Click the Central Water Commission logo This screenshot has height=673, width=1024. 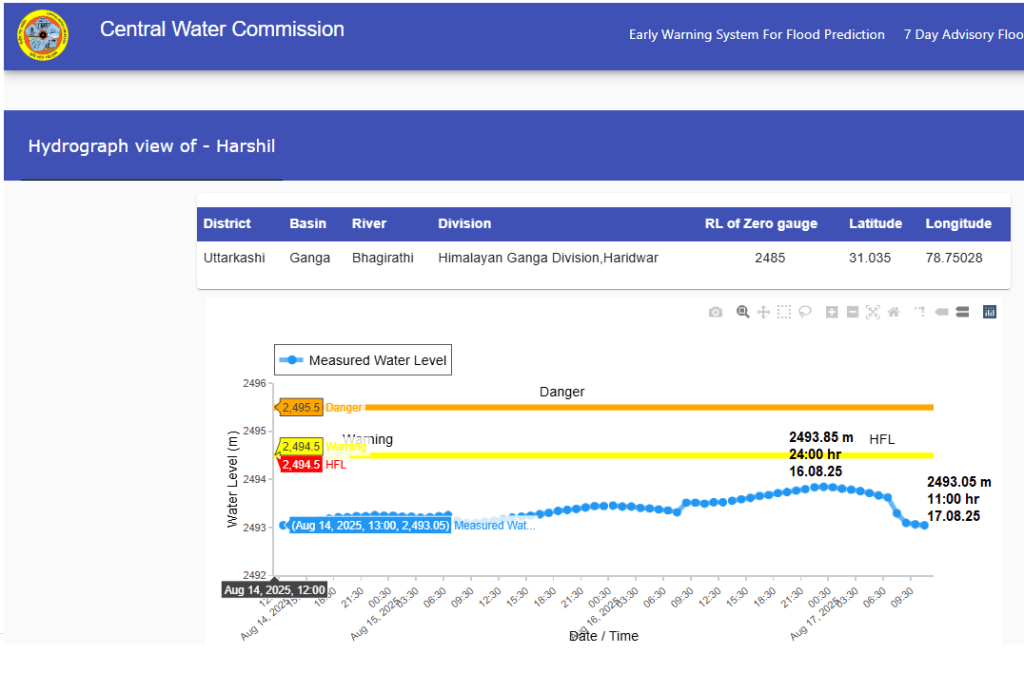pyautogui.click(x=44, y=36)
